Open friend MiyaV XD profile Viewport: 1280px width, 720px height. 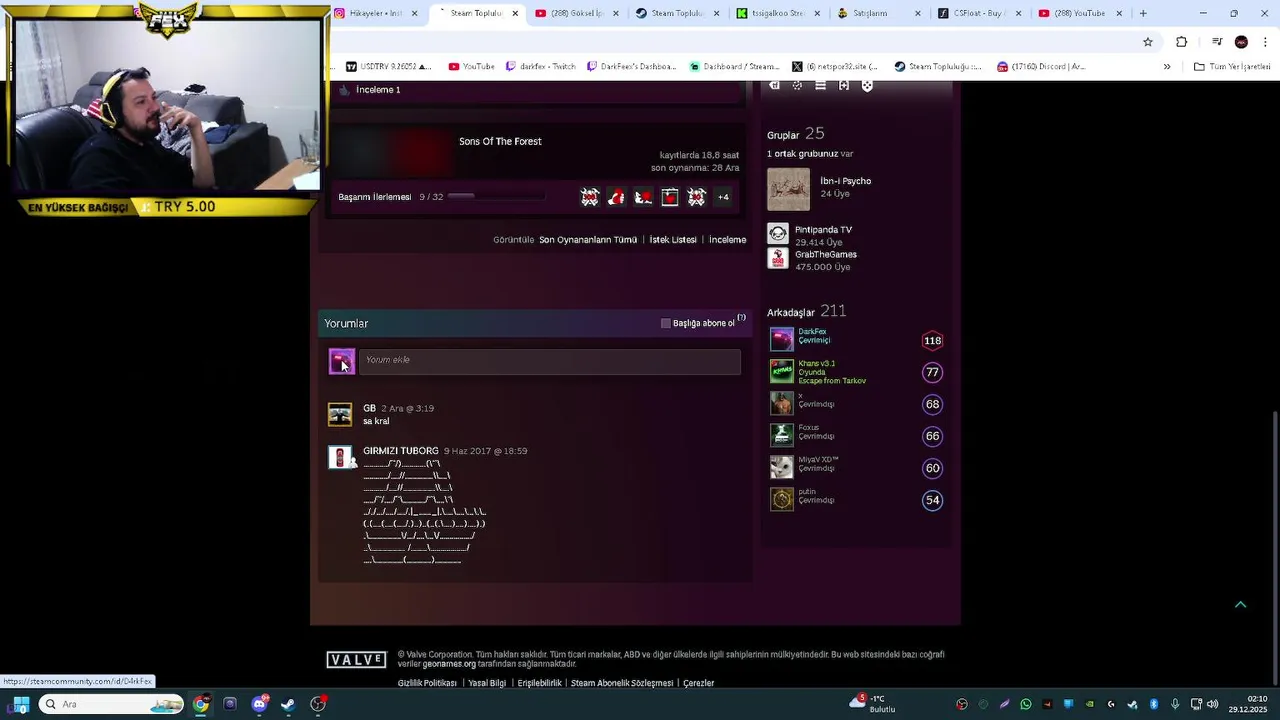(818, 460)
